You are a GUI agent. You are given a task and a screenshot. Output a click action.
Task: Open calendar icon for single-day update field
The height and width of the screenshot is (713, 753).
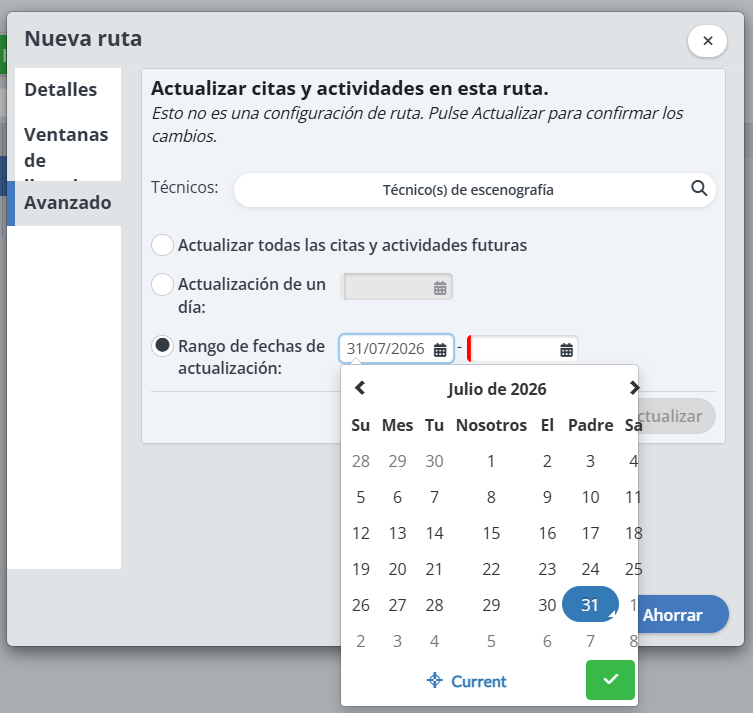[440, 288]
